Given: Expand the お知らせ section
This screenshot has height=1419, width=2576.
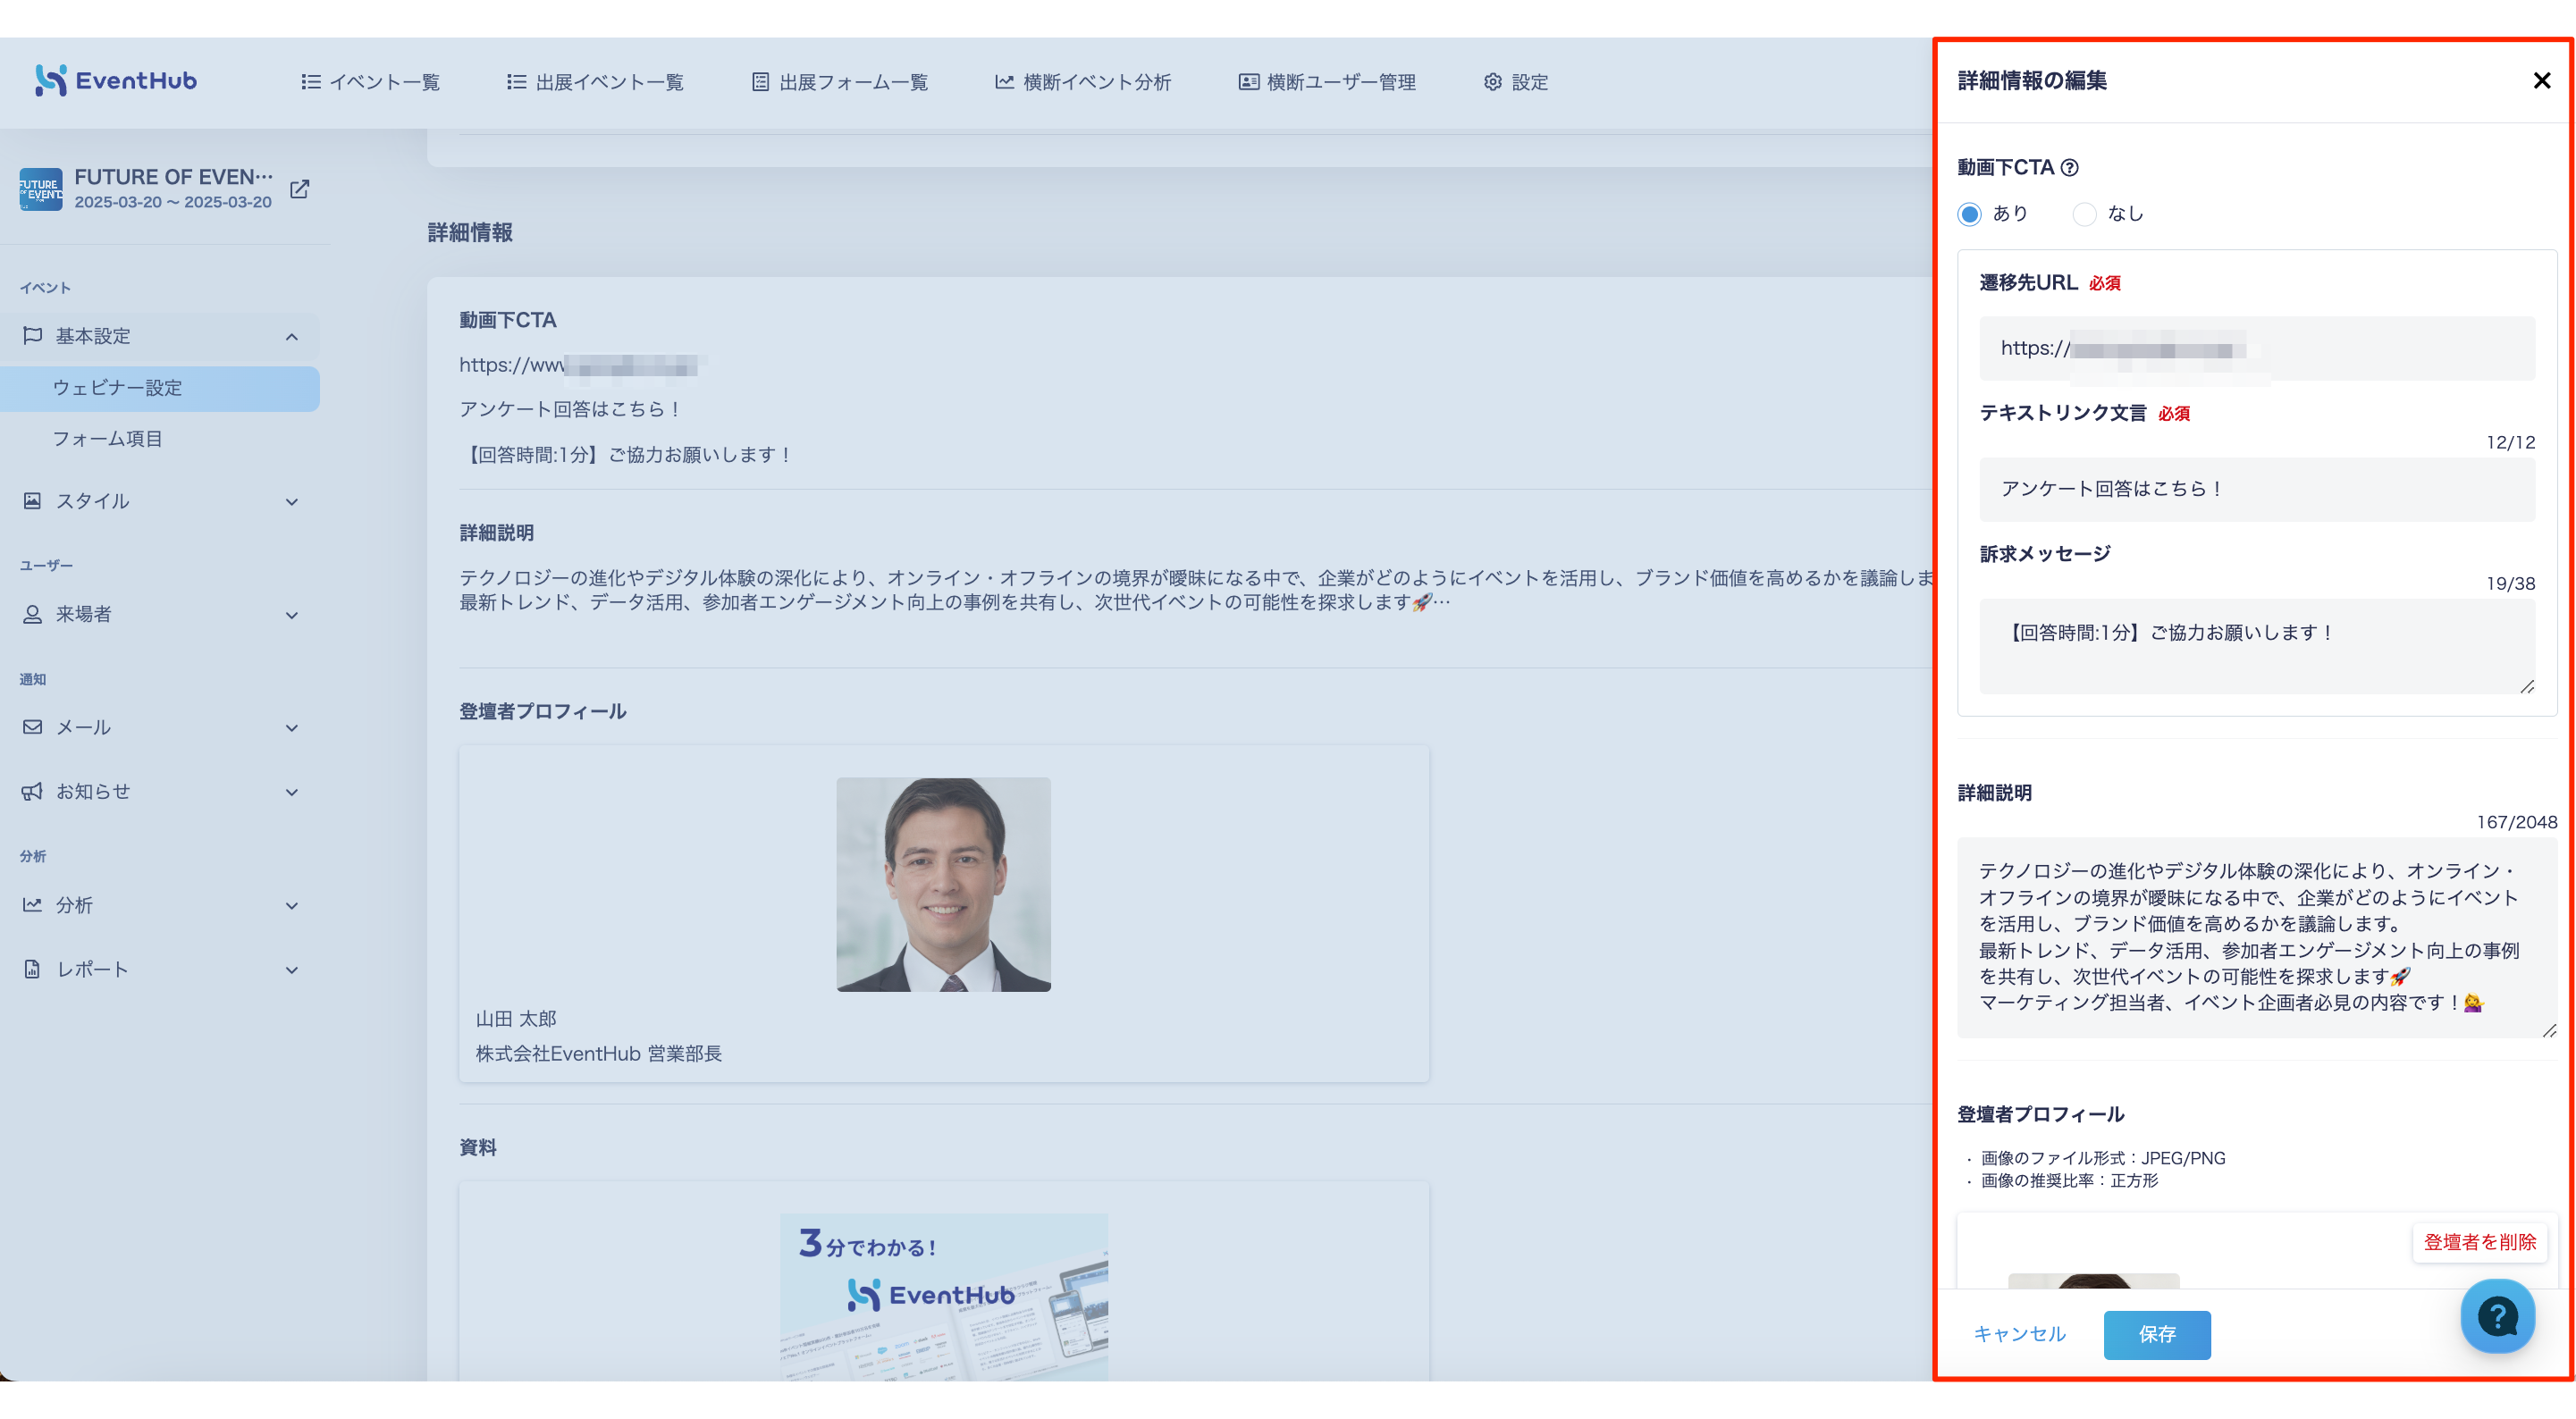Looking at the screenshot, I should click(x=292, y=793).
